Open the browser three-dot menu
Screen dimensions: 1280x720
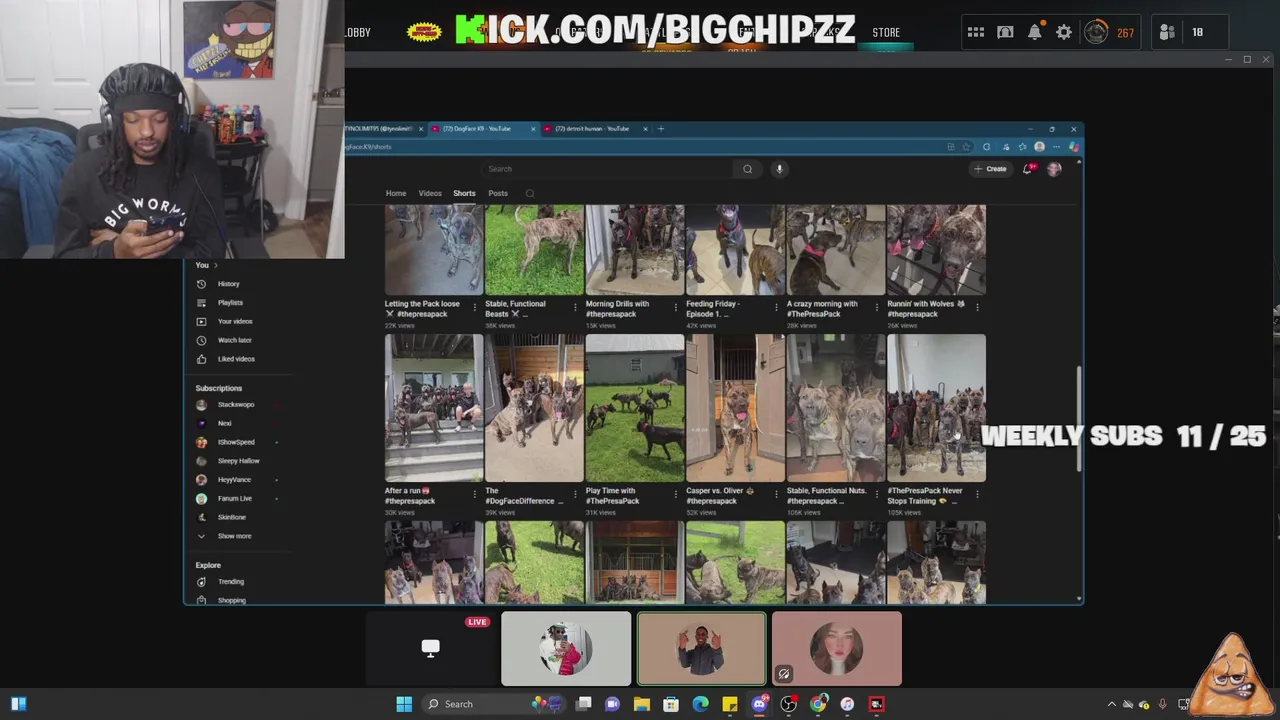point(1056,147)
